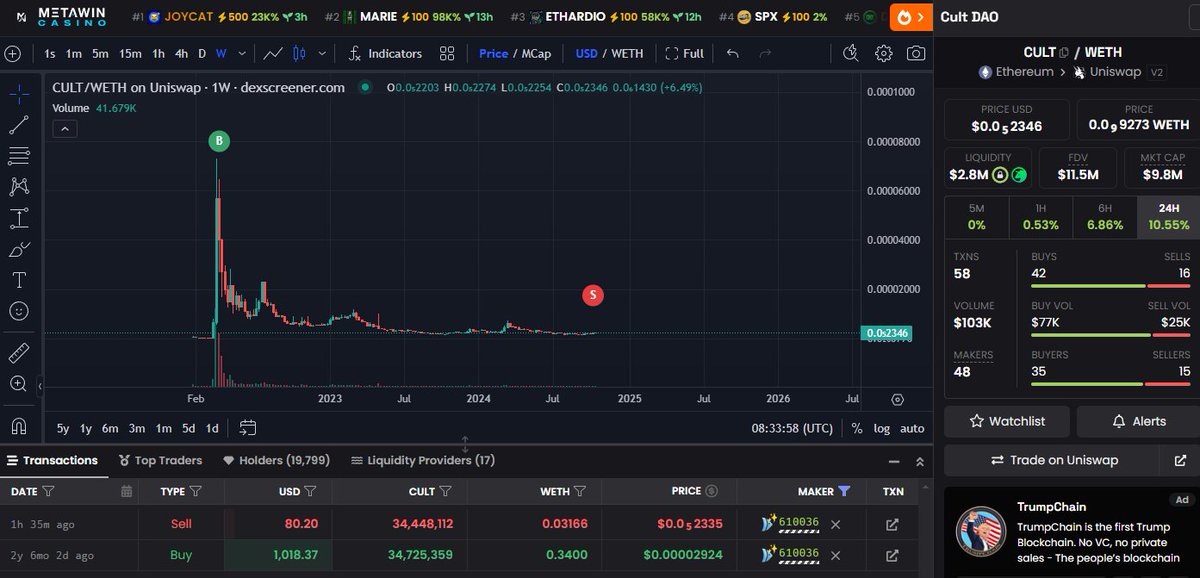The image size is (1200, 578).
Task: Select the 15m timeframe
Action: (x=130, y=53)
